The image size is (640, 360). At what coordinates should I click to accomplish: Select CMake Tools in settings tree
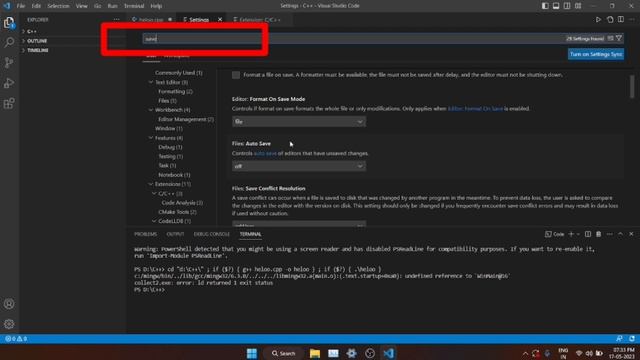tap(177, 212)
